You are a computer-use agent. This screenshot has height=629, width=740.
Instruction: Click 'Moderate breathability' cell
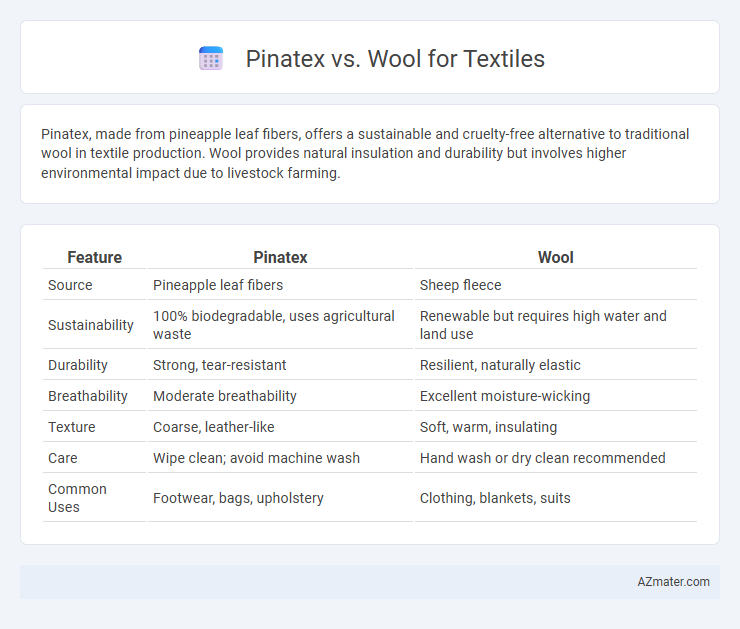[225, 396]
